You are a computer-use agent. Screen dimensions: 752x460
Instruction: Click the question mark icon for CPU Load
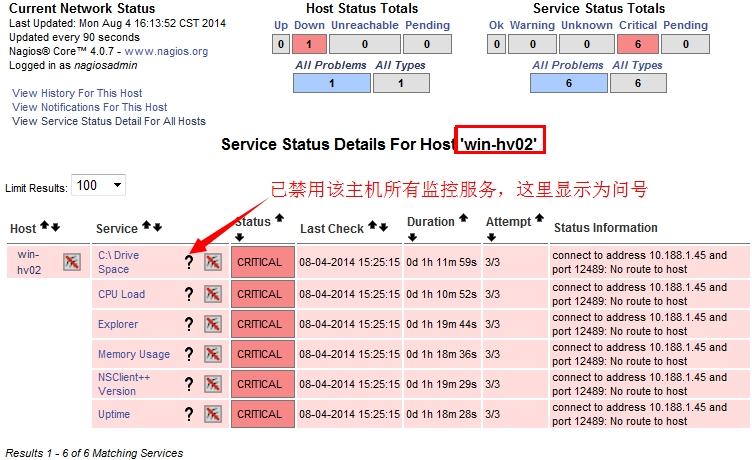189,294
